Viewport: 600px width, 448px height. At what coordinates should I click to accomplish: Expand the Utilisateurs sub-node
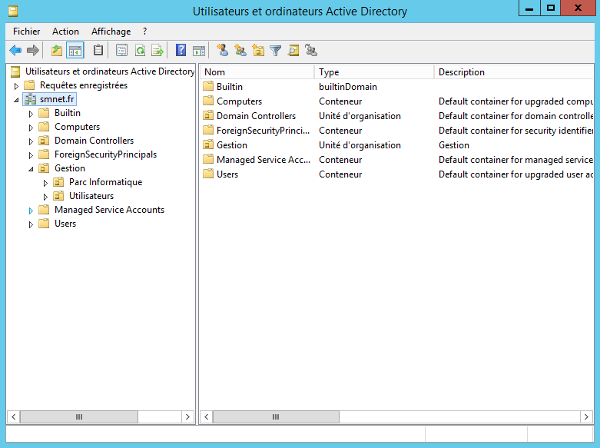46,197
